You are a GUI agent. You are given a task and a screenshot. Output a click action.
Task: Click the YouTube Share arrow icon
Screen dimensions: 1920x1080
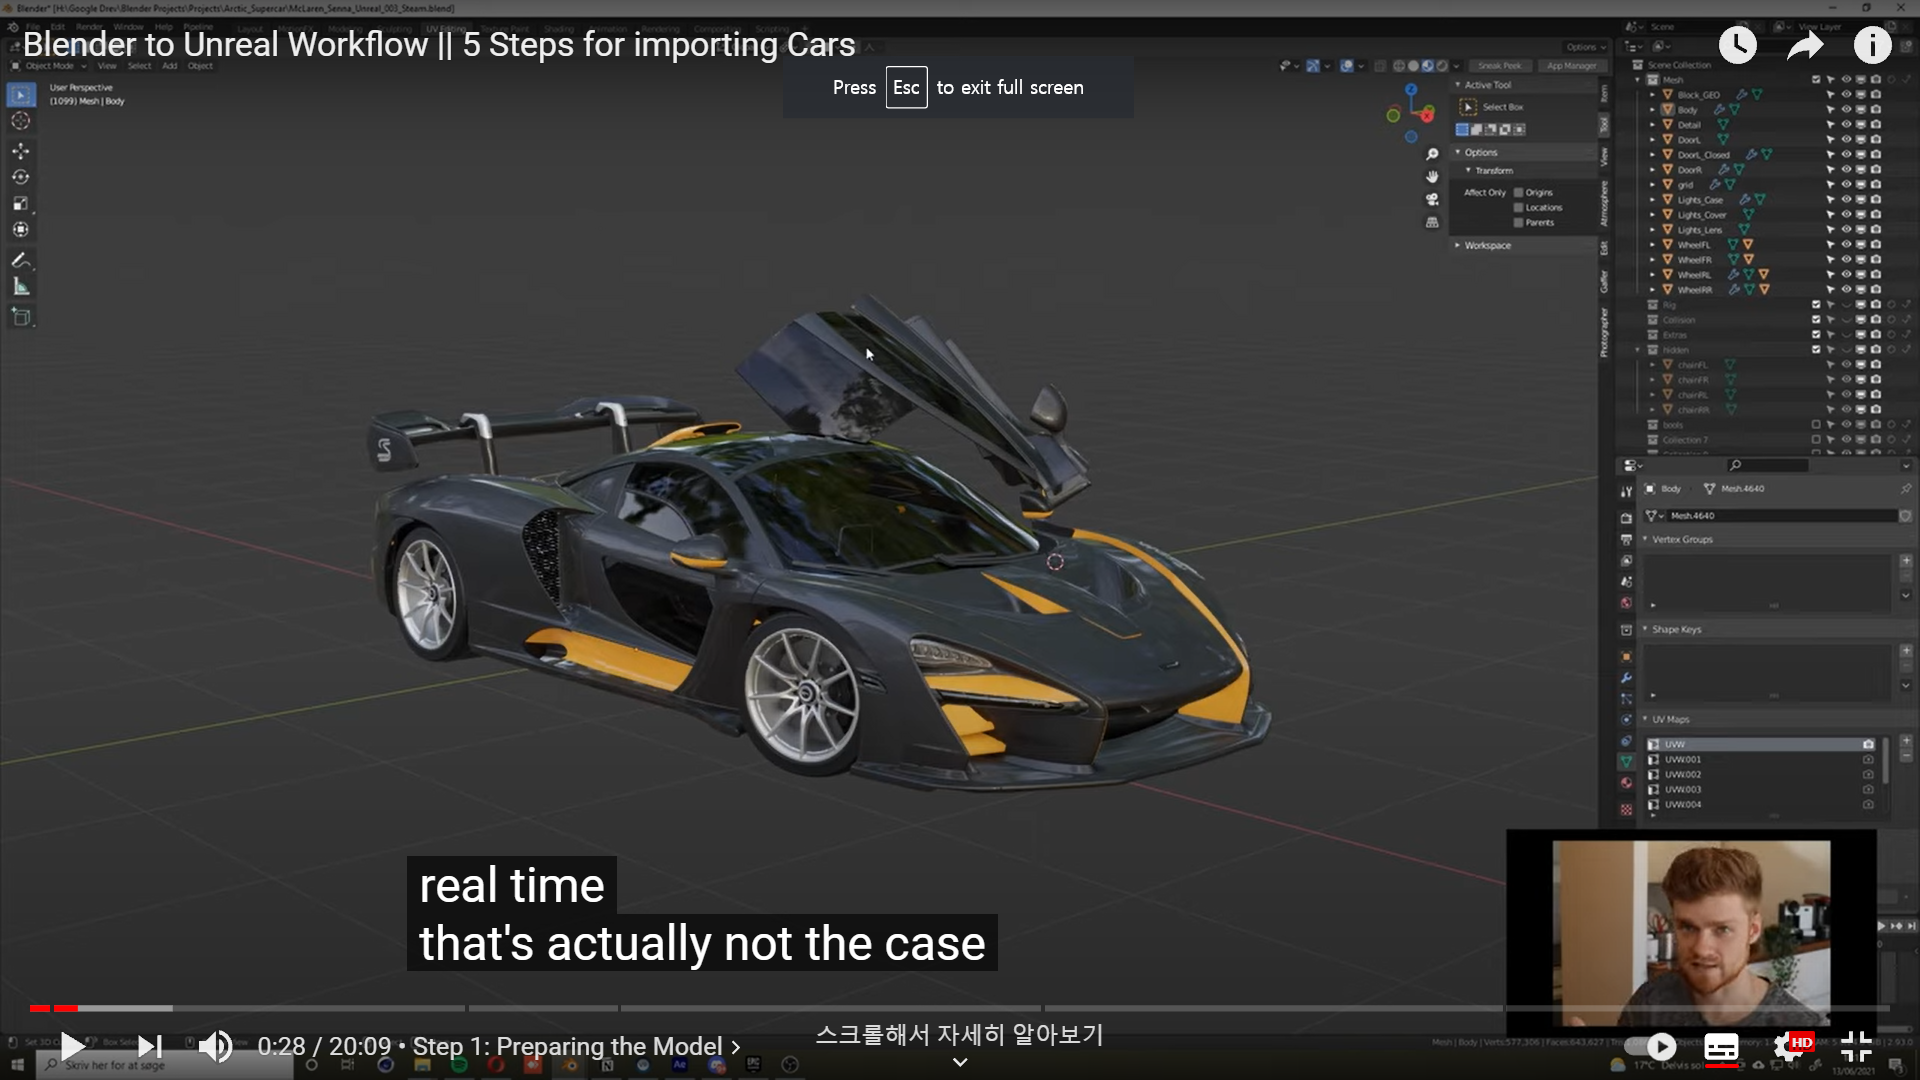[1805, 45]
